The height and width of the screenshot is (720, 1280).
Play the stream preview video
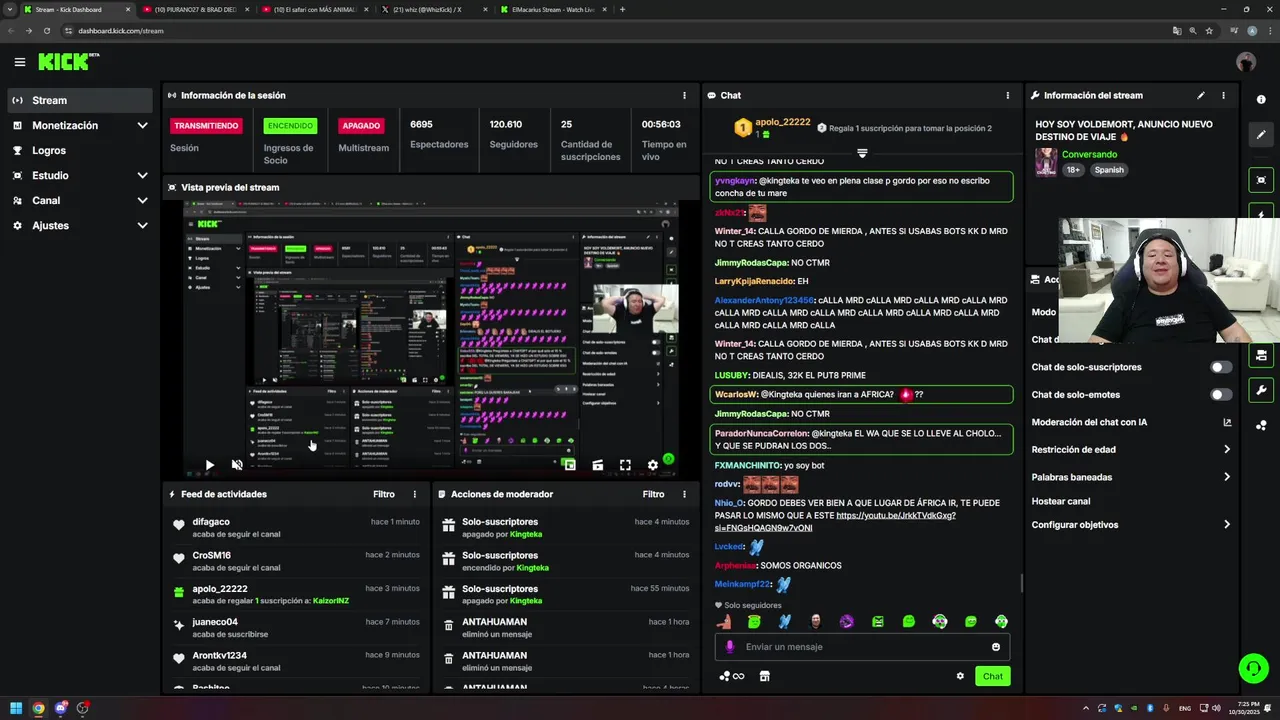tap(209, 465)
